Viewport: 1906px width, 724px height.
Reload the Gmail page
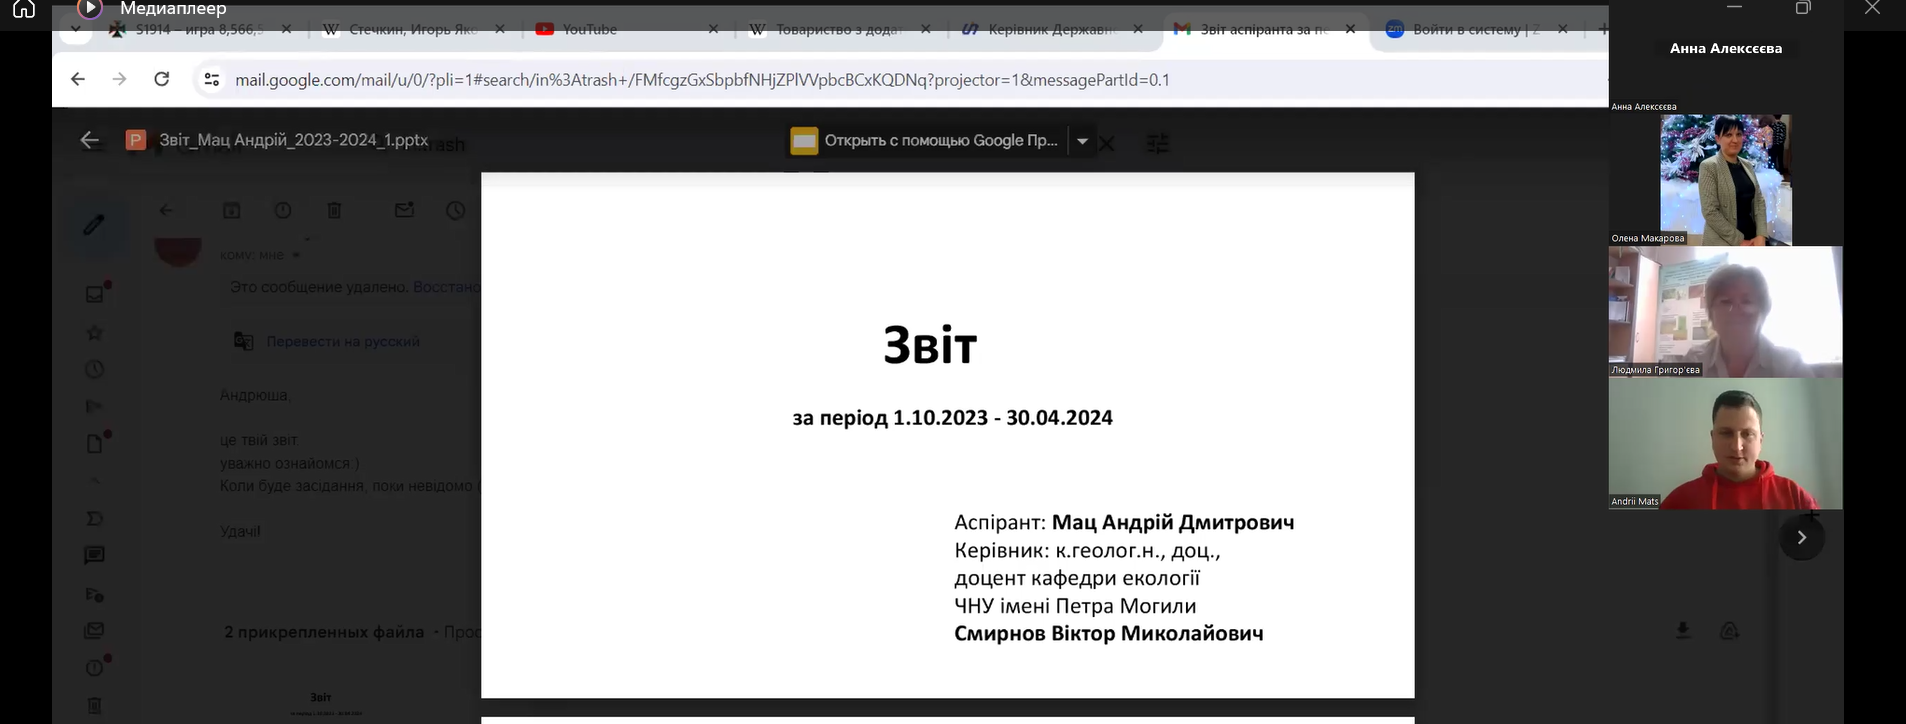162,79
